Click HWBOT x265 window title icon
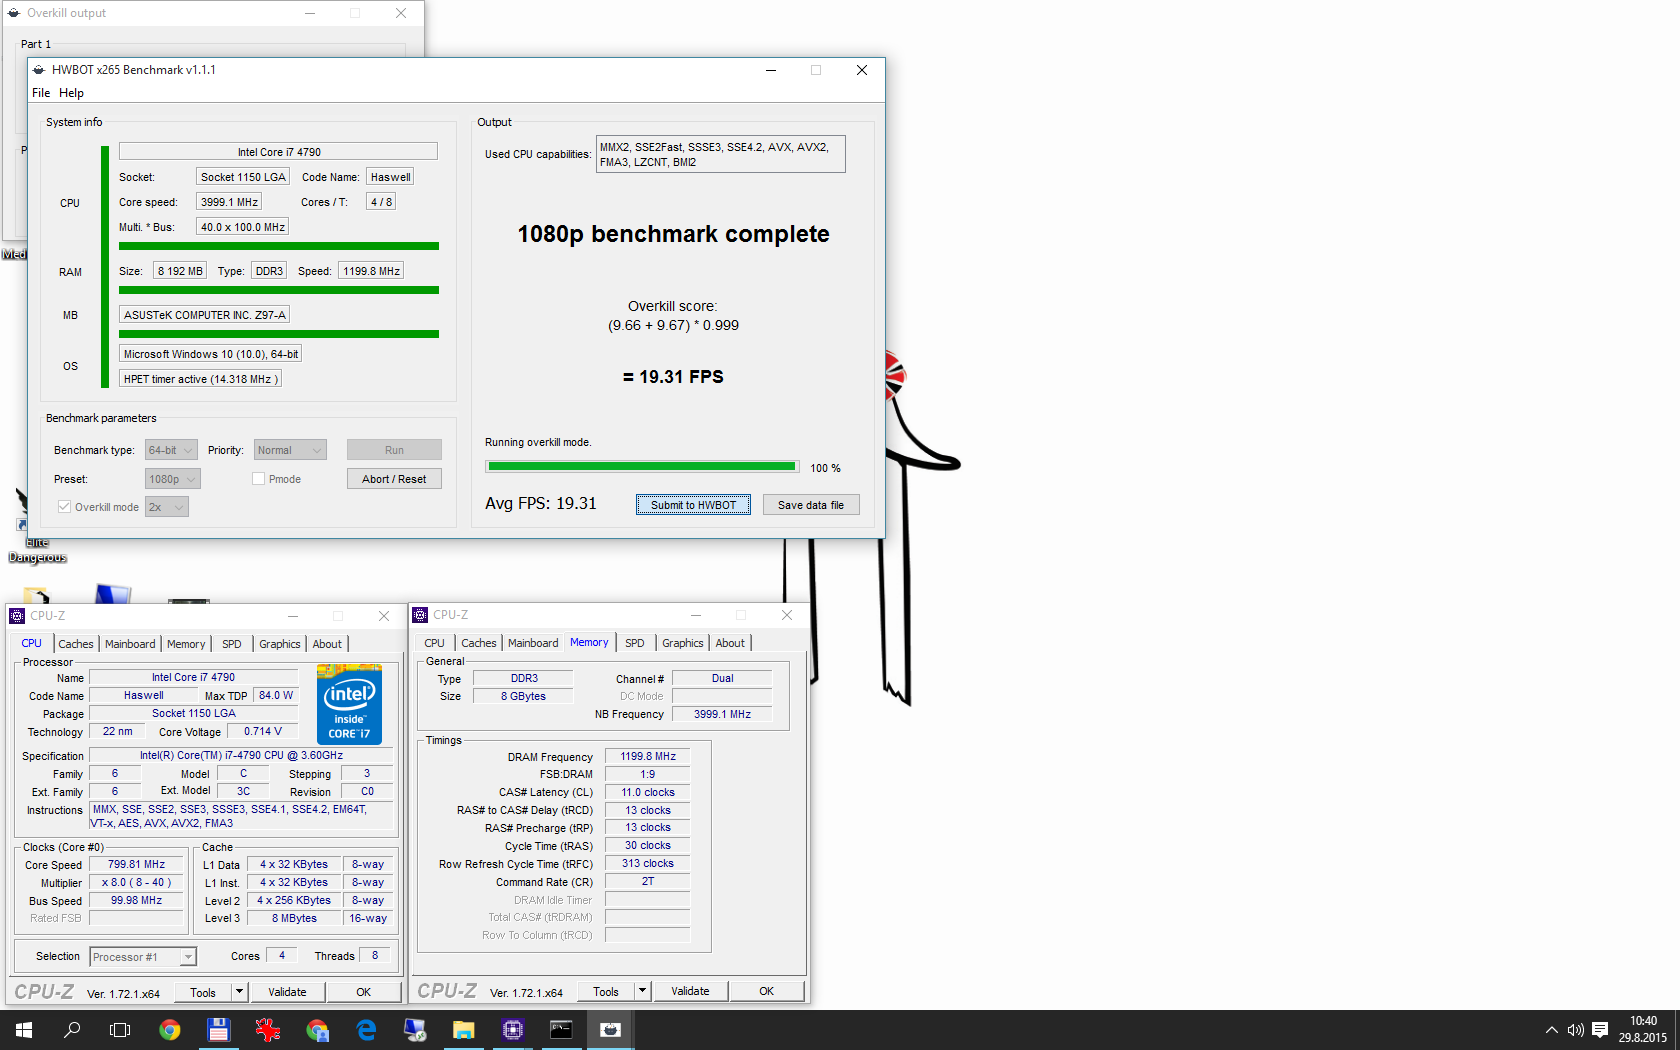Viewport: 1680px width, 1050px height. click(x=39, y=70)
